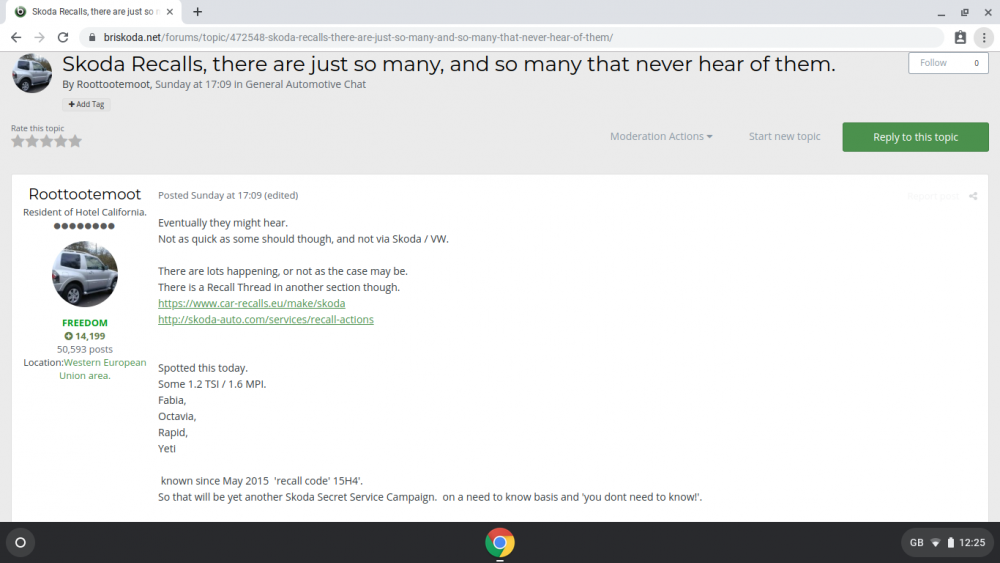Close the Skoda Recalls tab
Viewport: 1000px width, 563px height.
pyautogui.click(x=170, y=11)
